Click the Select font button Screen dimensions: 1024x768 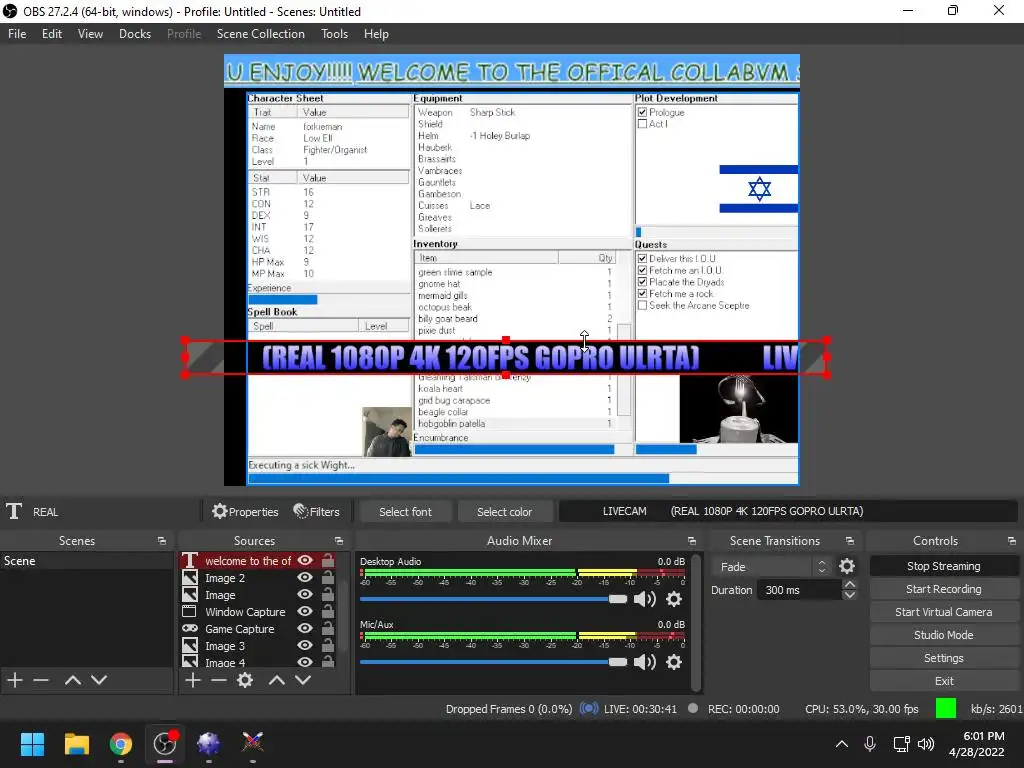[405, 512]
